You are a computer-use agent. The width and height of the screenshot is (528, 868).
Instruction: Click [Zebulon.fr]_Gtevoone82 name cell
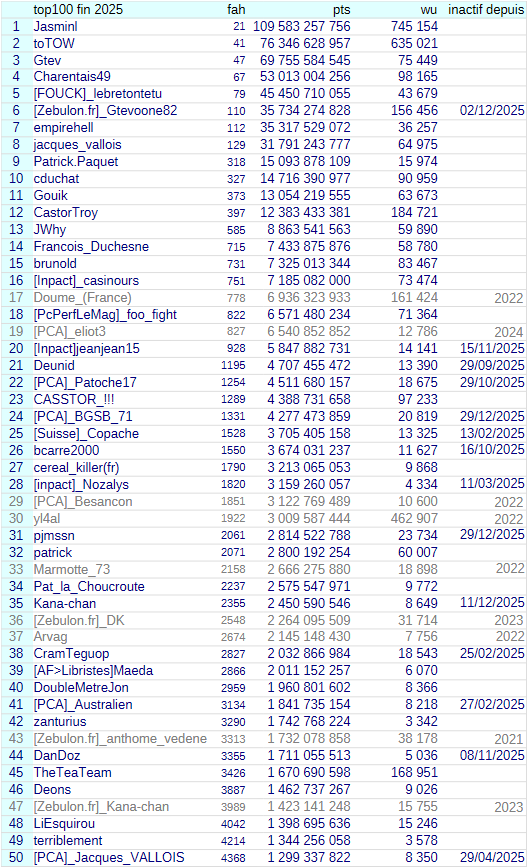[105, 111]
